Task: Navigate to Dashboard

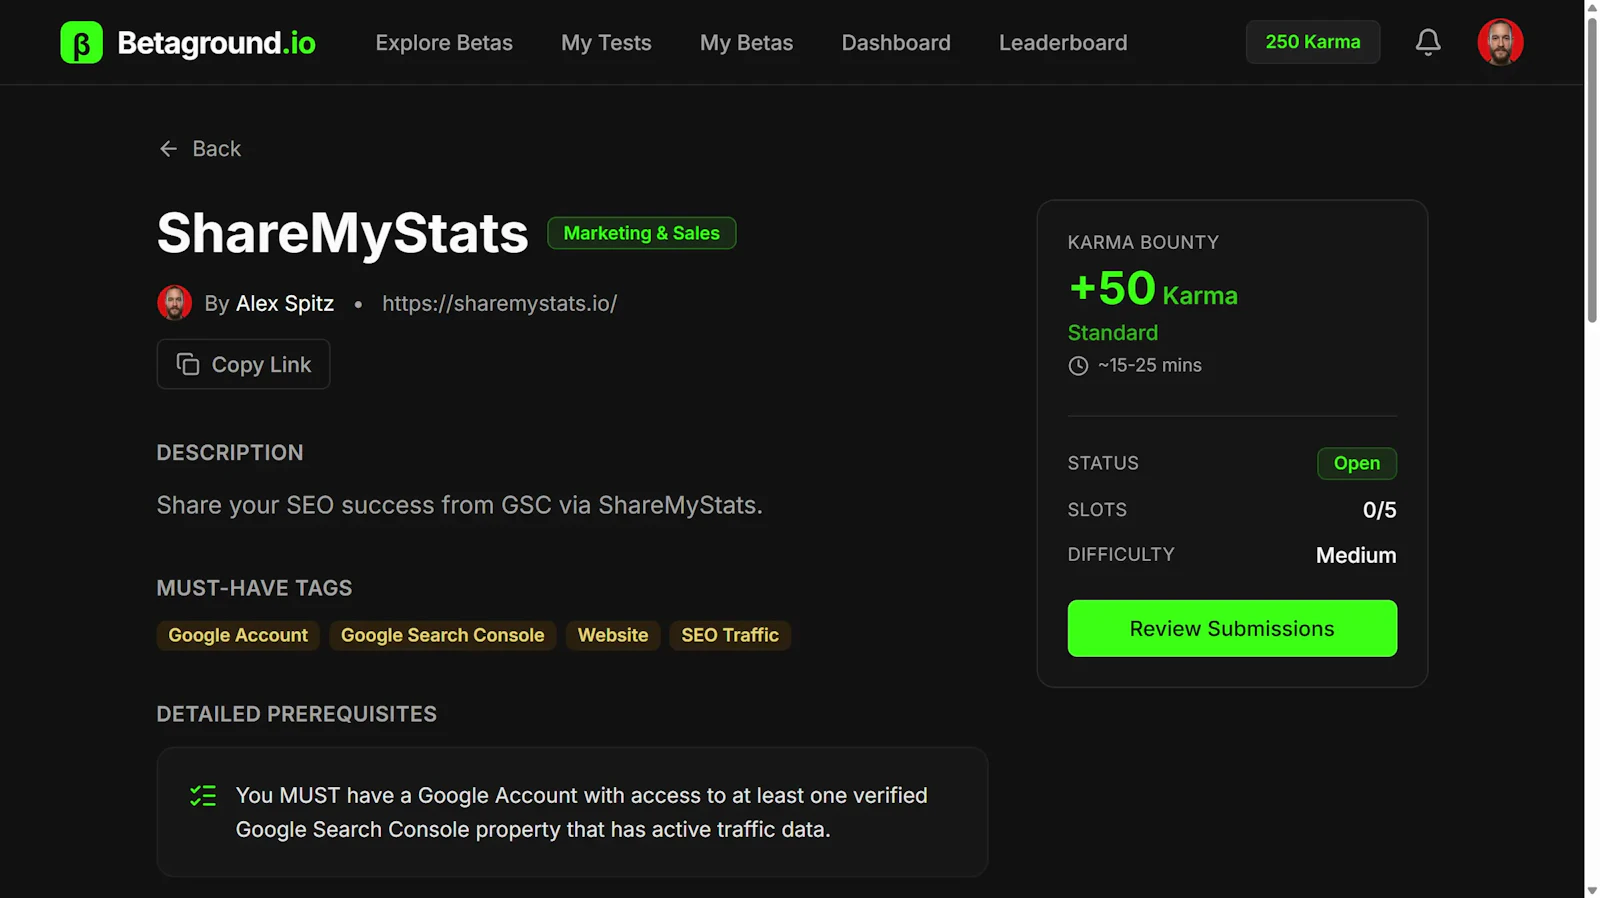Action: click(x=896, y=43)
